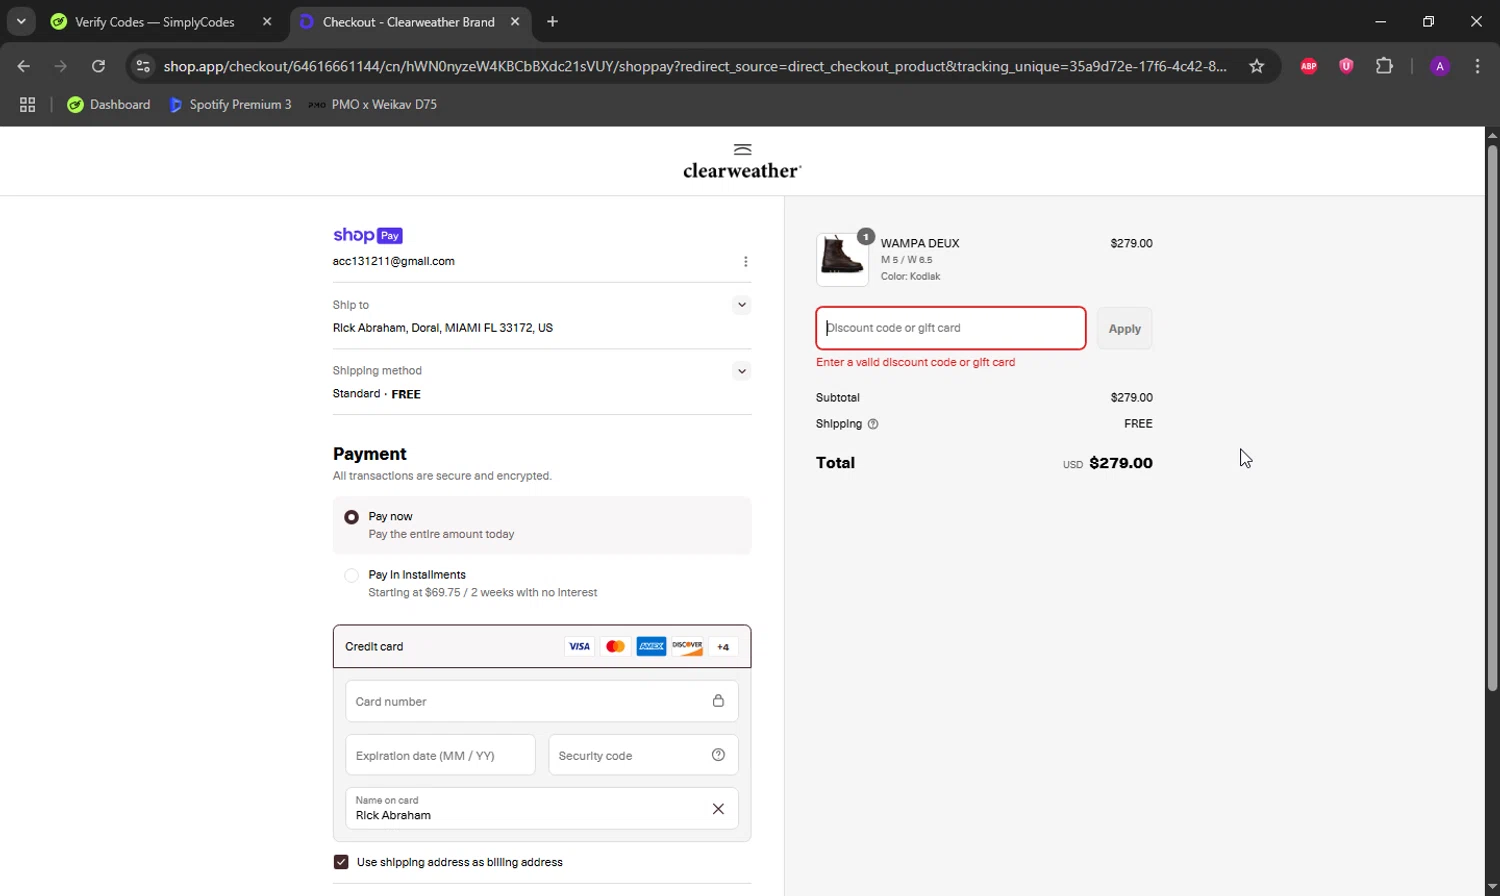Open the Extensions puzzle menu
Viewport: 1500px width, 896px height.
coord(1384,66)
